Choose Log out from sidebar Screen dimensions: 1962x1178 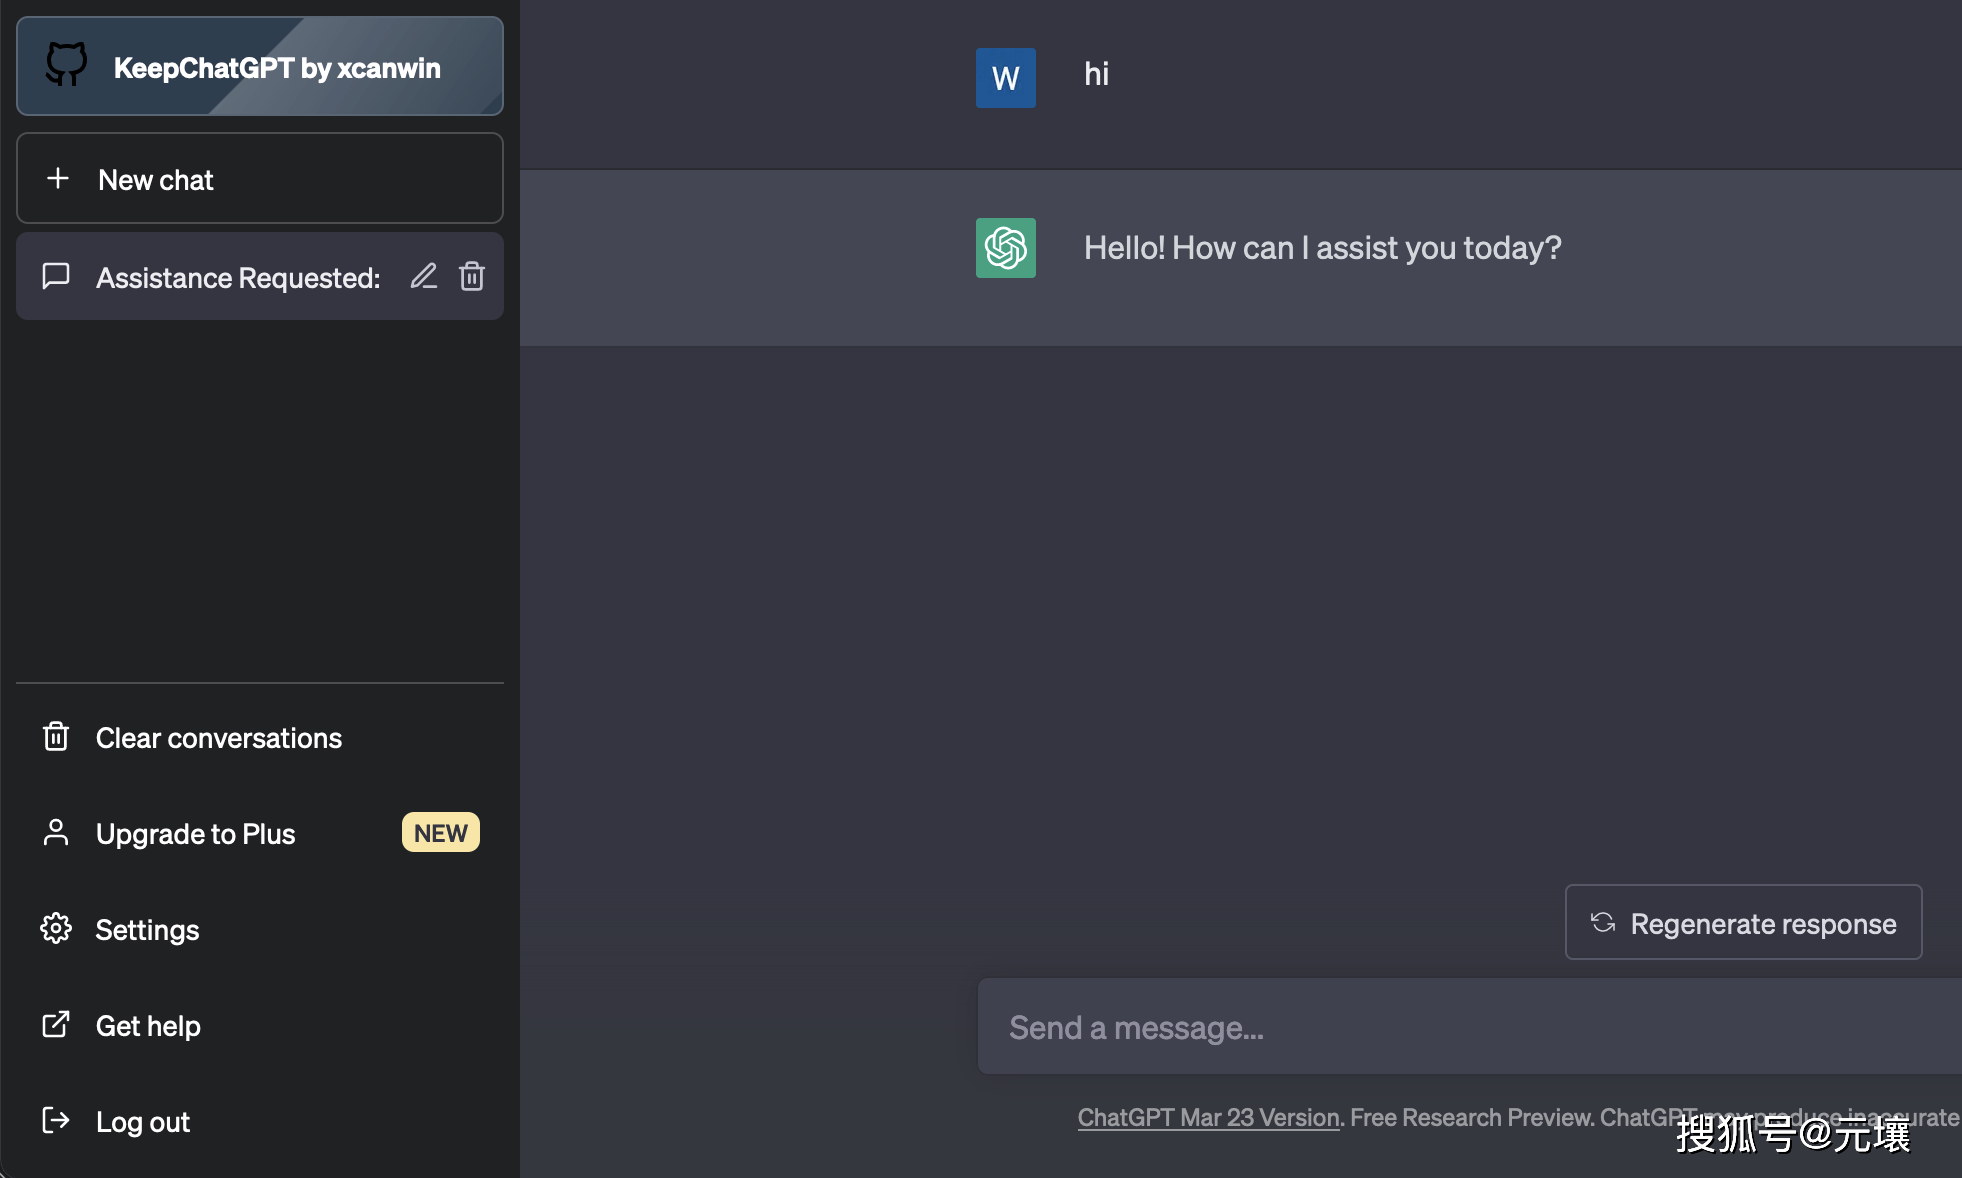coord(143,1122)
